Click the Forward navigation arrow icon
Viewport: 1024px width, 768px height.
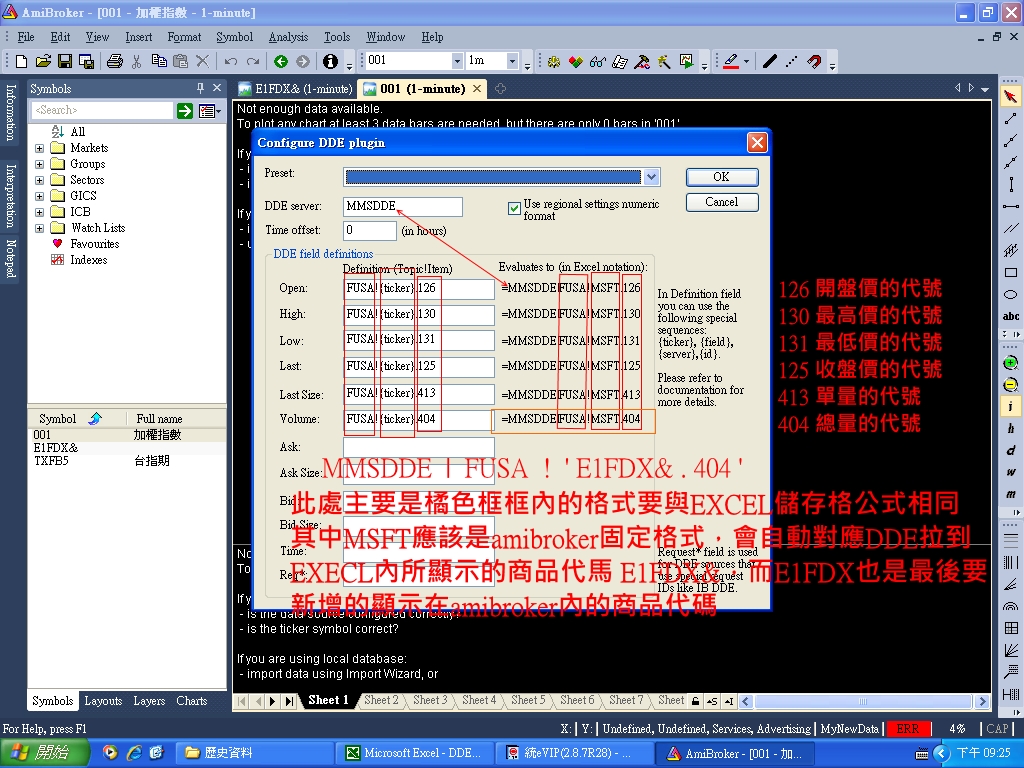point(302,61)
